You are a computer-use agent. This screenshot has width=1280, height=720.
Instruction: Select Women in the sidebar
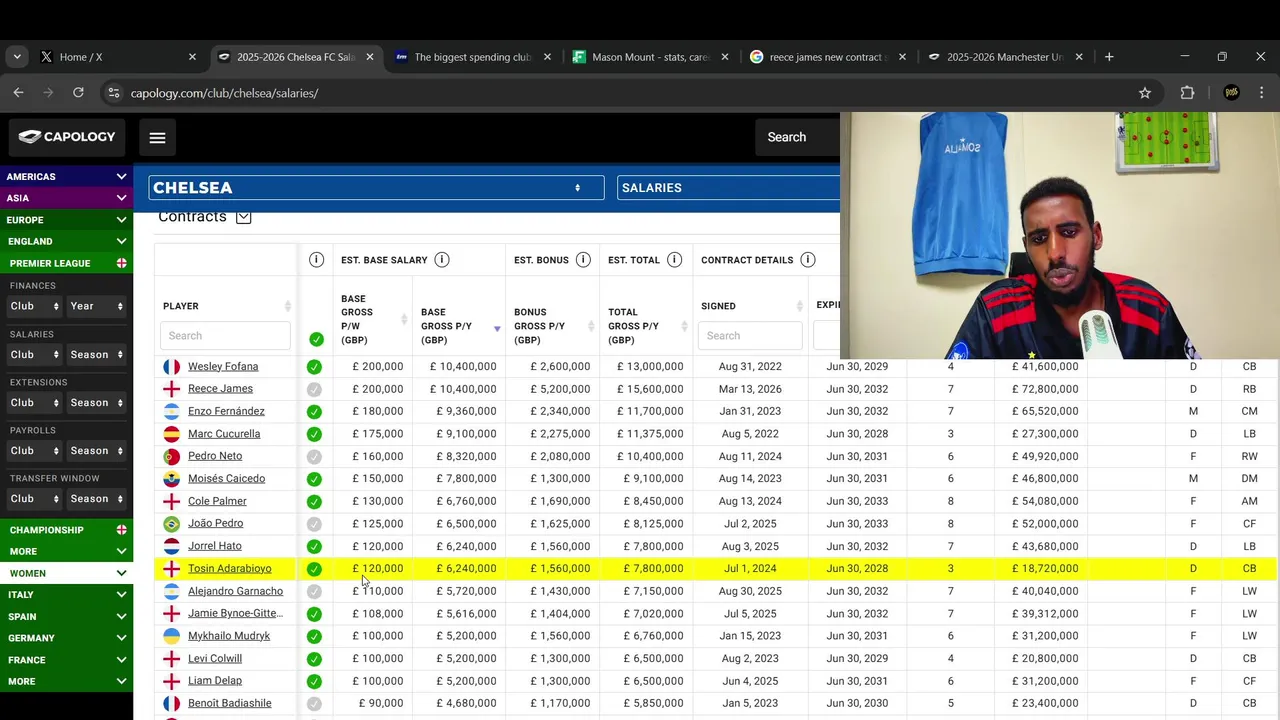(66, 573)
